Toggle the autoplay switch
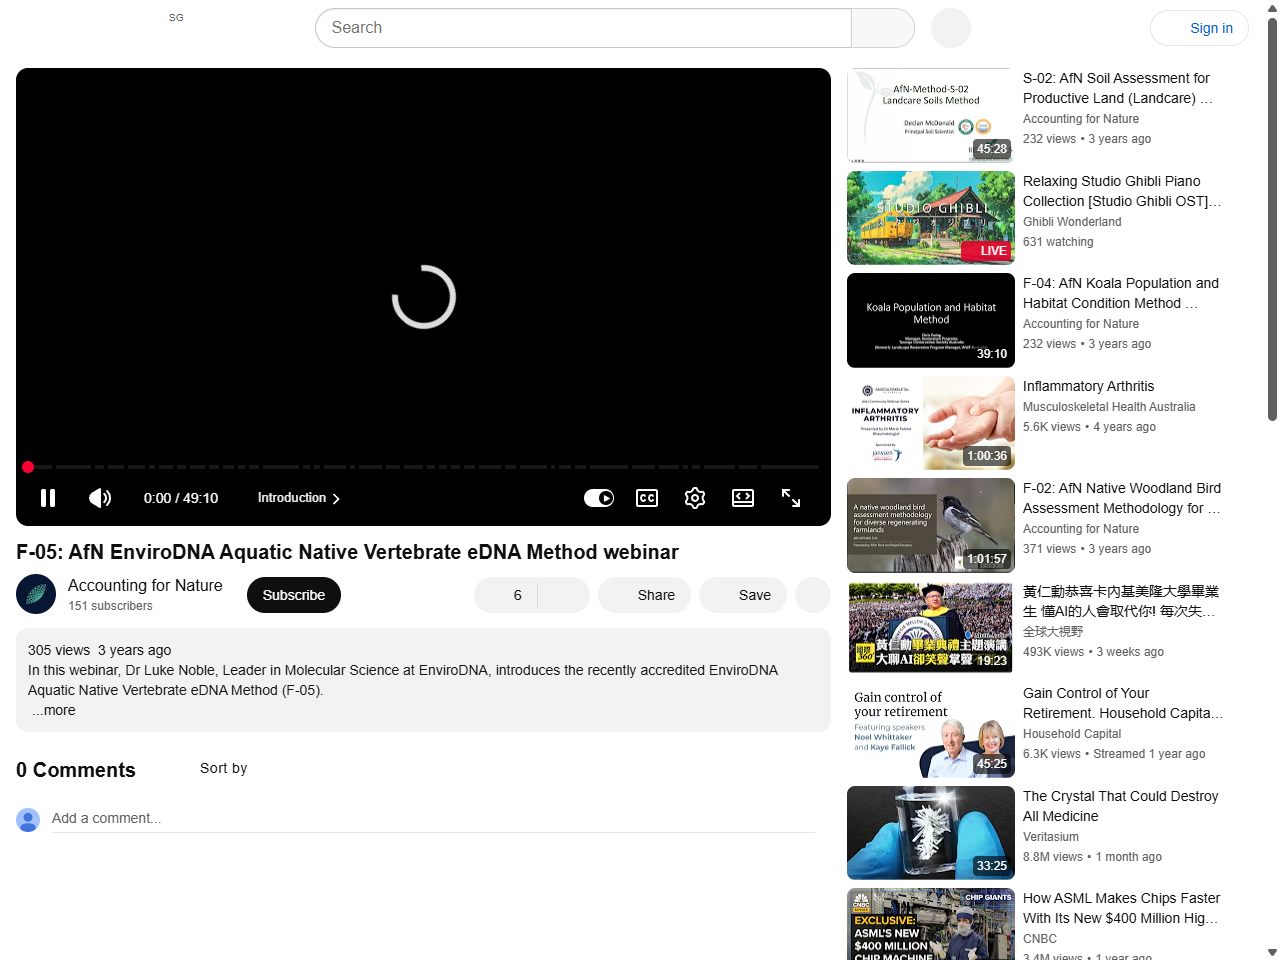This screenshot has width=1280, height=960. click(599, 498)
